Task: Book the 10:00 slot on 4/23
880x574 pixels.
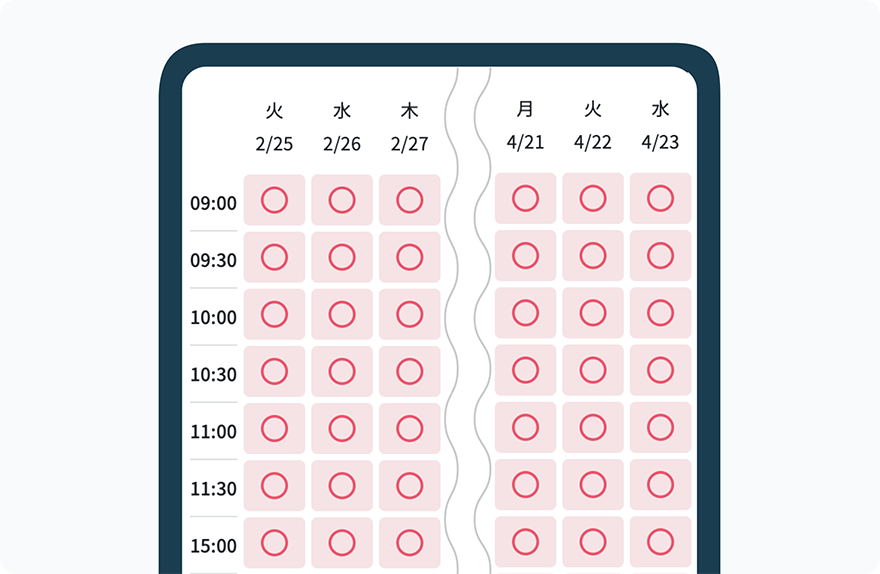Action: click(660, 313)
